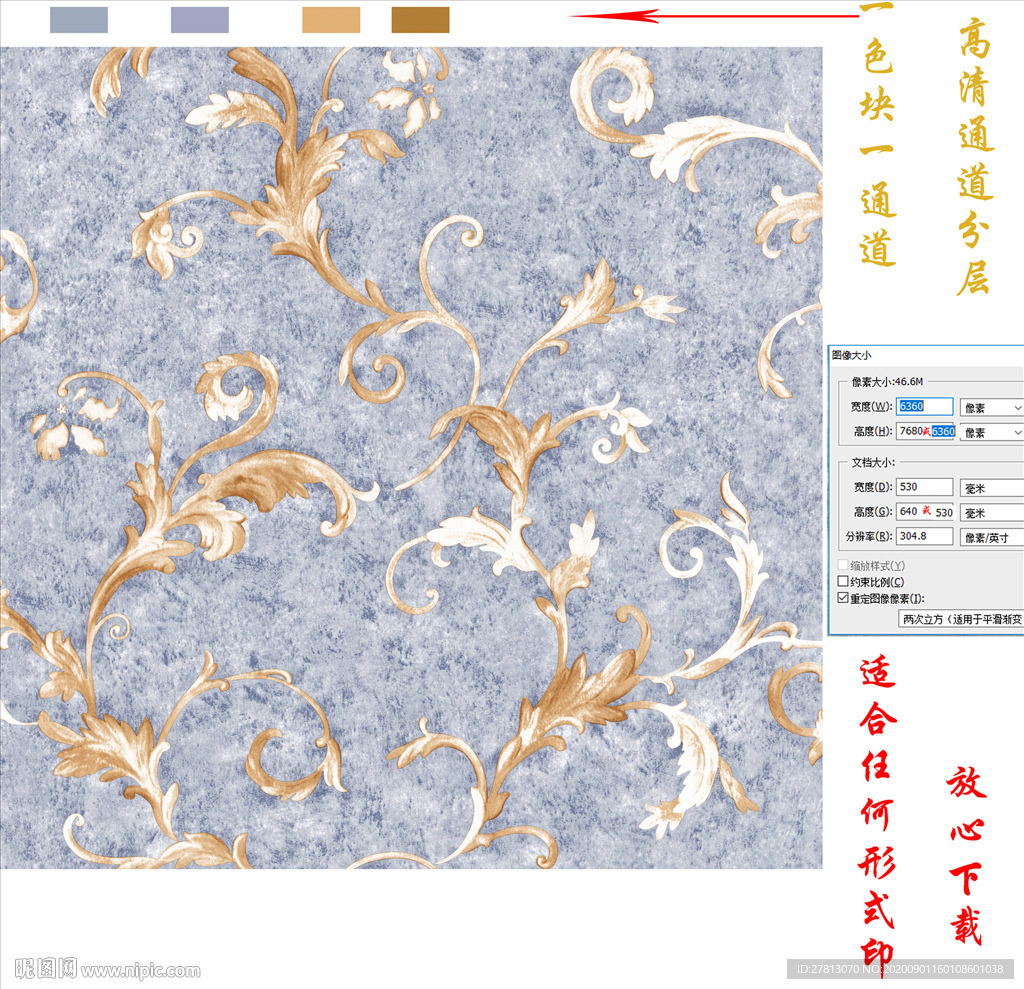Screen dimensions: 1024x989
Task: Click the 文档大小 section label
Action: pos(873,462)
